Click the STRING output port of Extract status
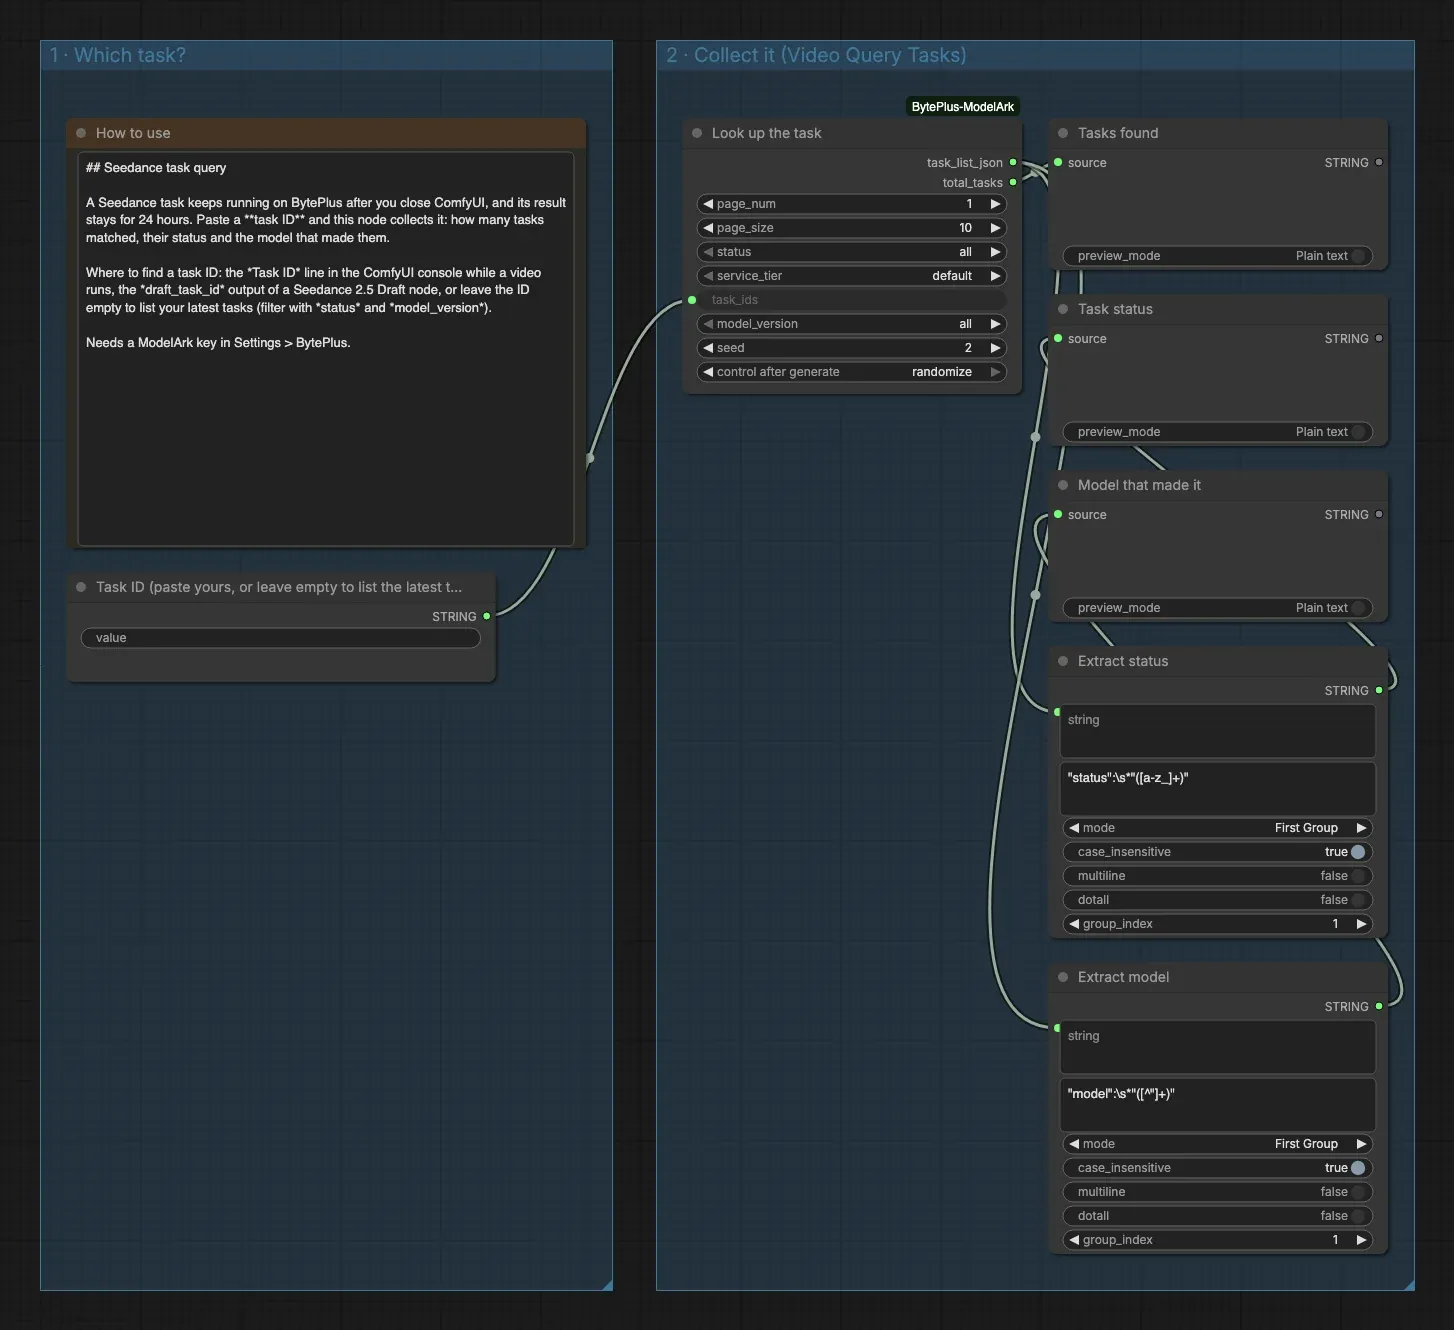 pos(1379,690)
